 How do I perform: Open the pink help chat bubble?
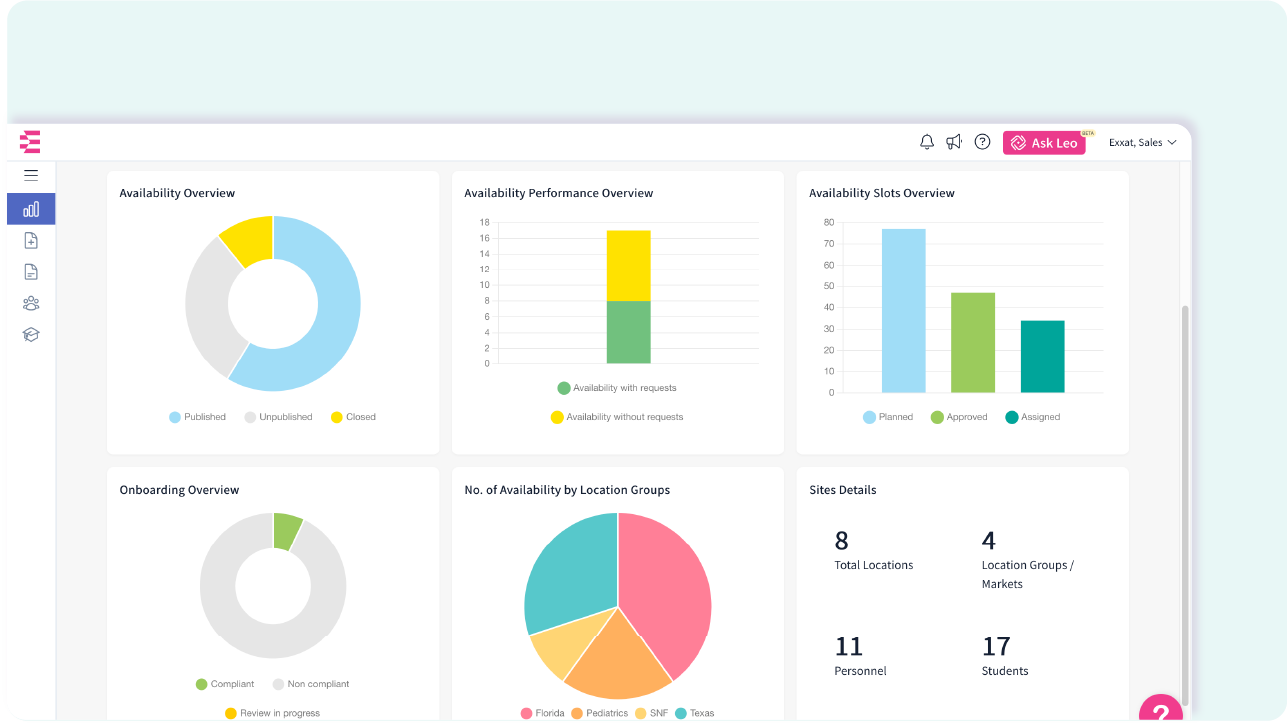tap(1161, 710)
